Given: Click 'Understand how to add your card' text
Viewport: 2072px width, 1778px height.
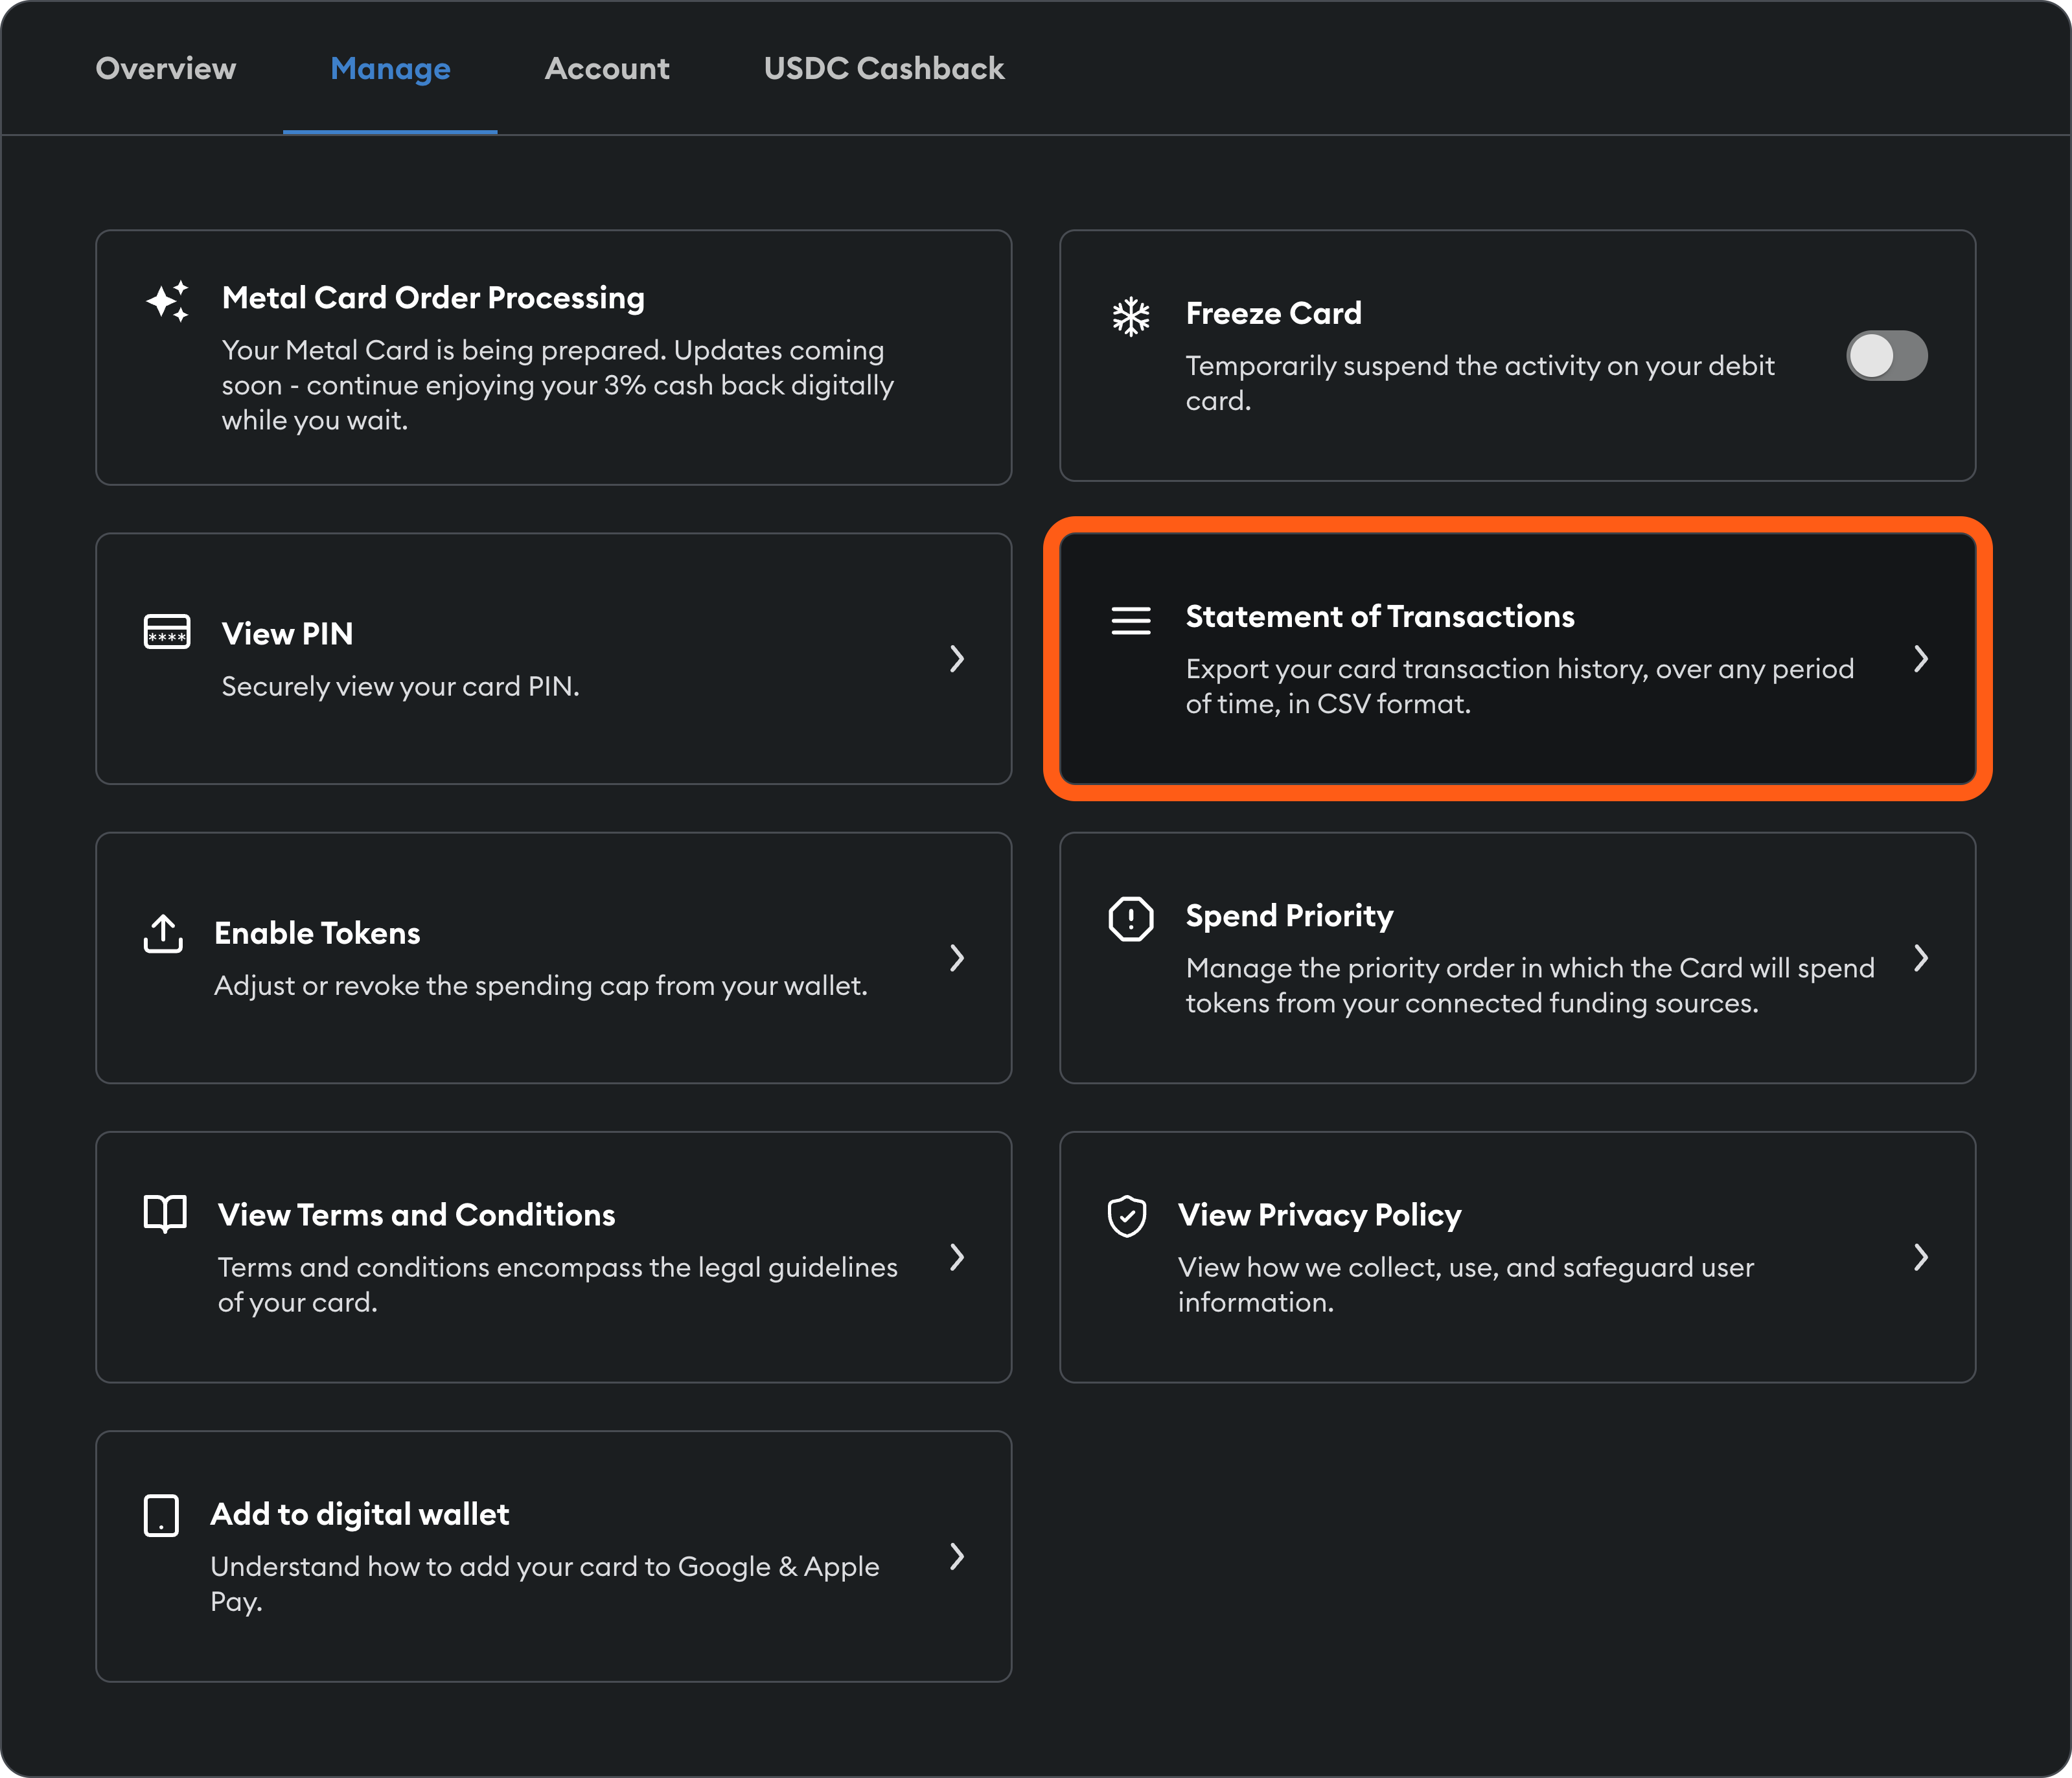Looking at the screenshot, I should pyautogui.click(x=544, y=1584).
